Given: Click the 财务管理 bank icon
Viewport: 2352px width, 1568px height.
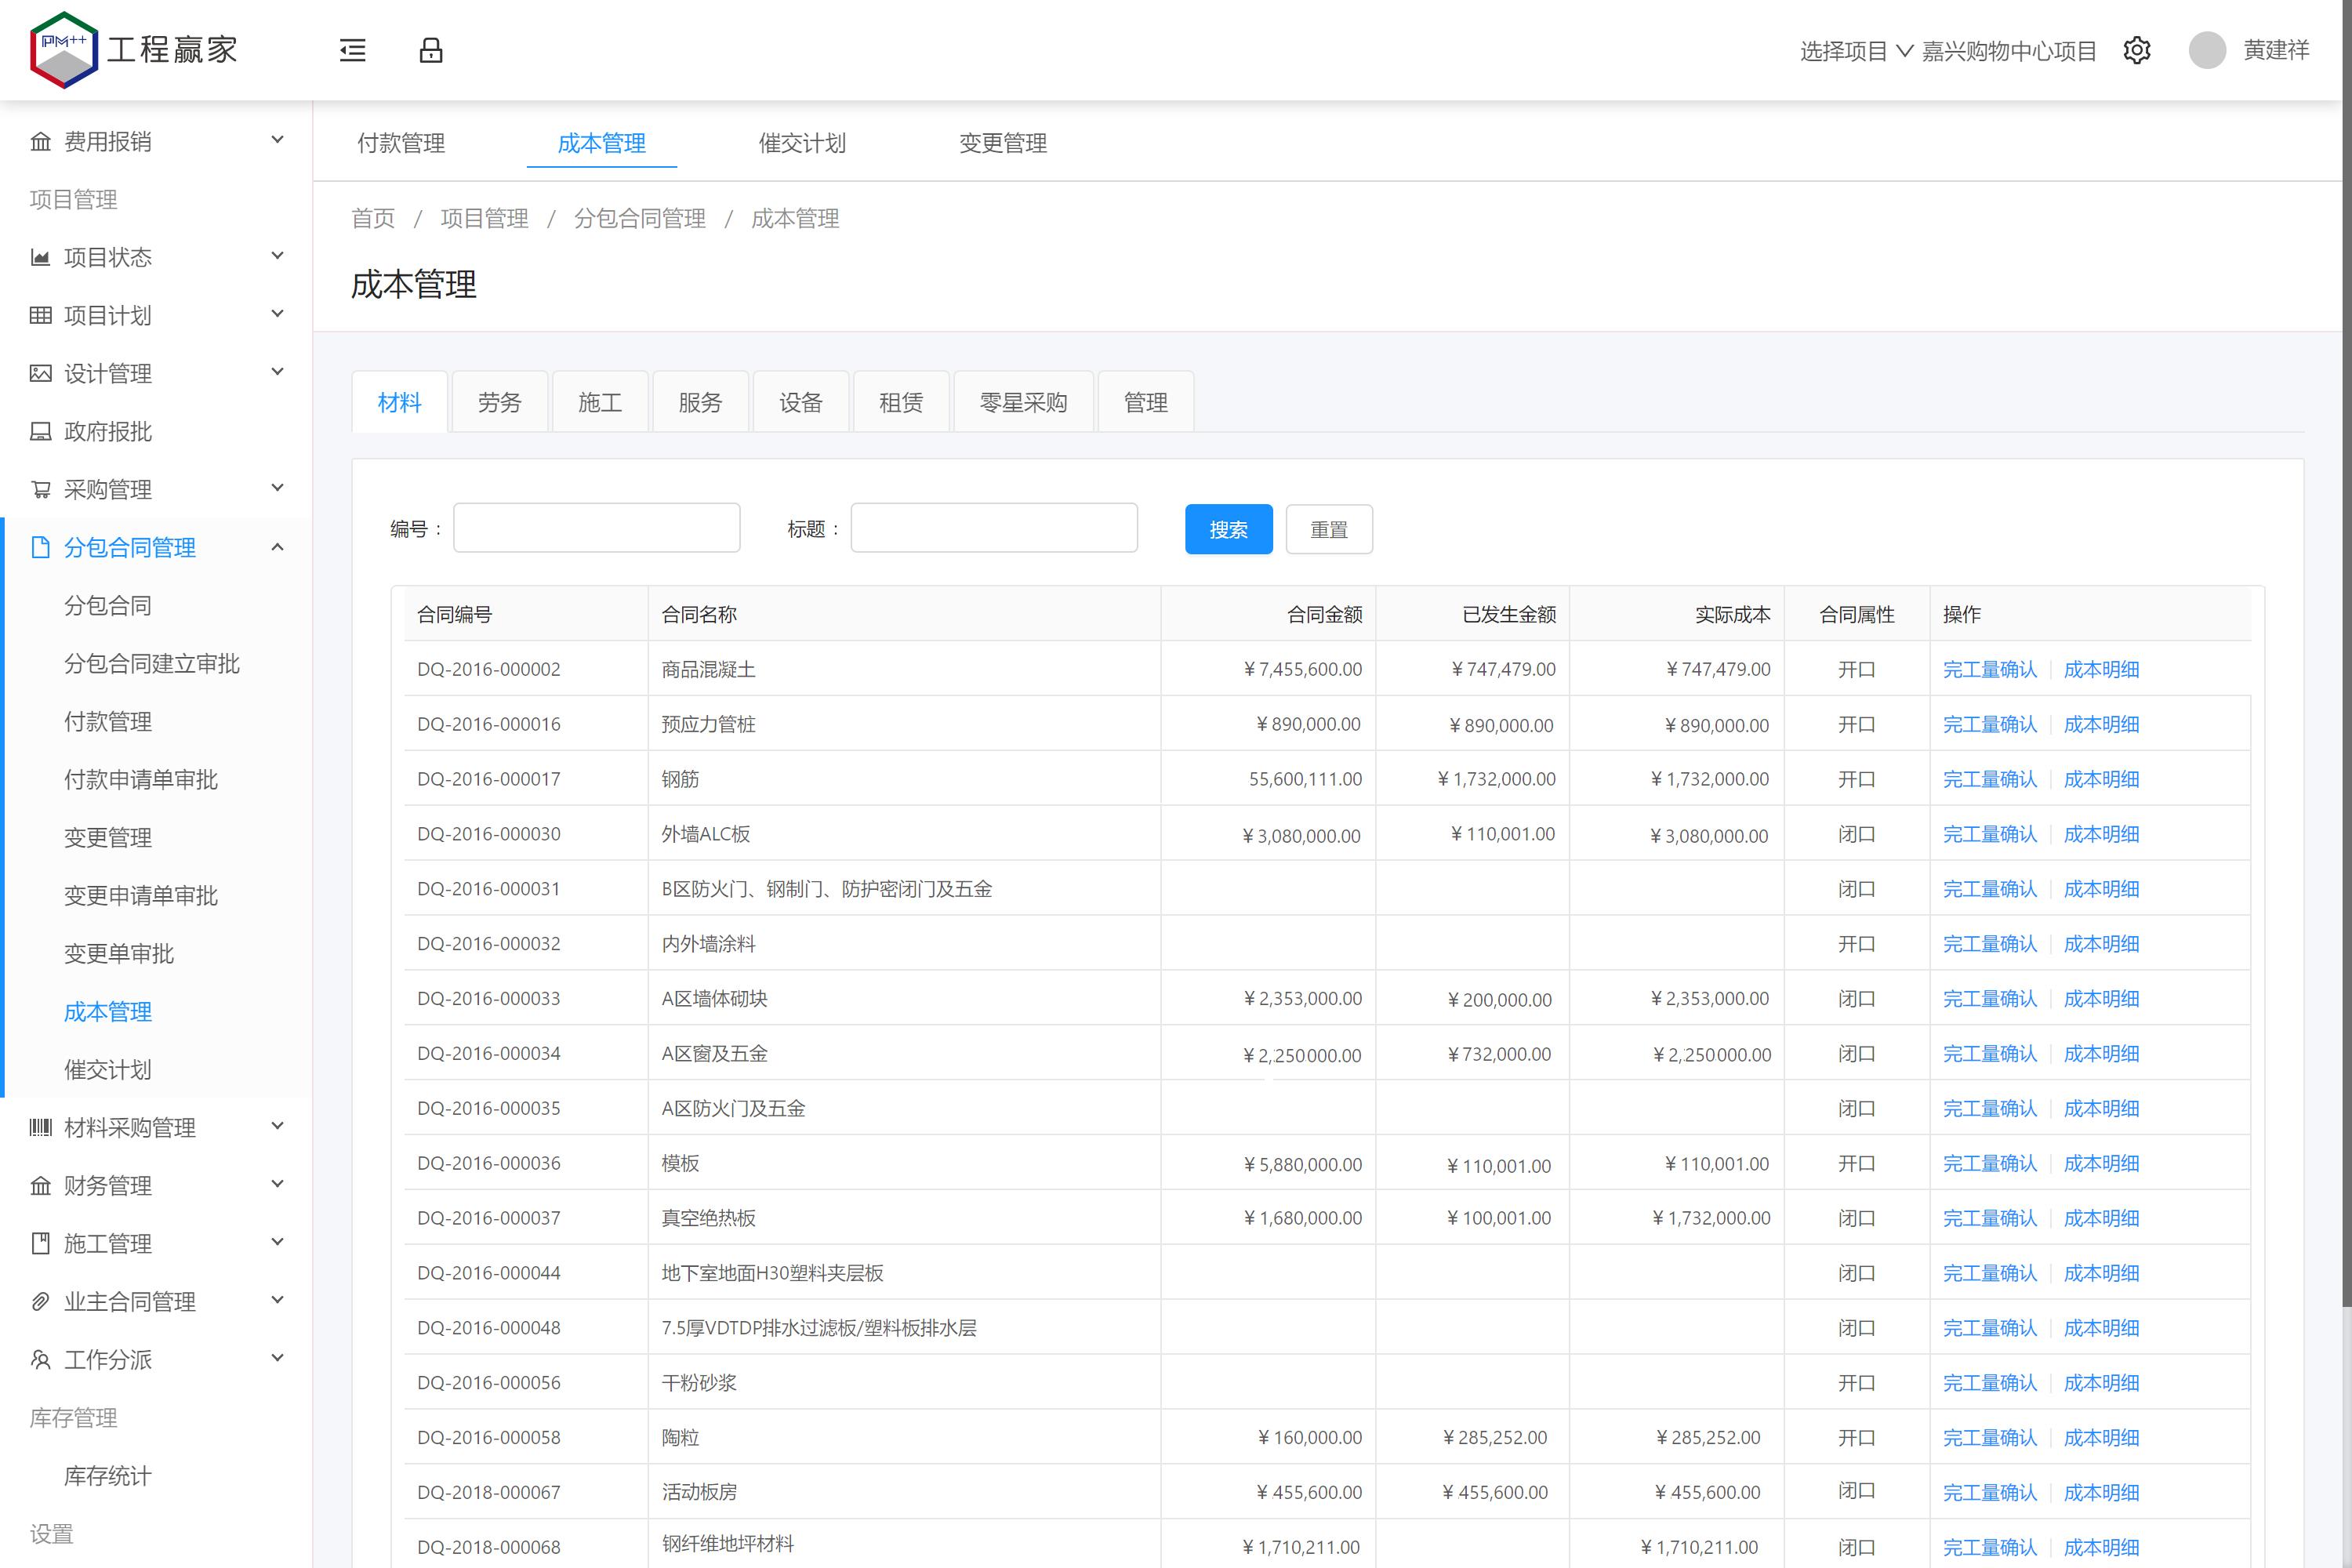Looking at the screenshot, I should tap(40, 1185).
